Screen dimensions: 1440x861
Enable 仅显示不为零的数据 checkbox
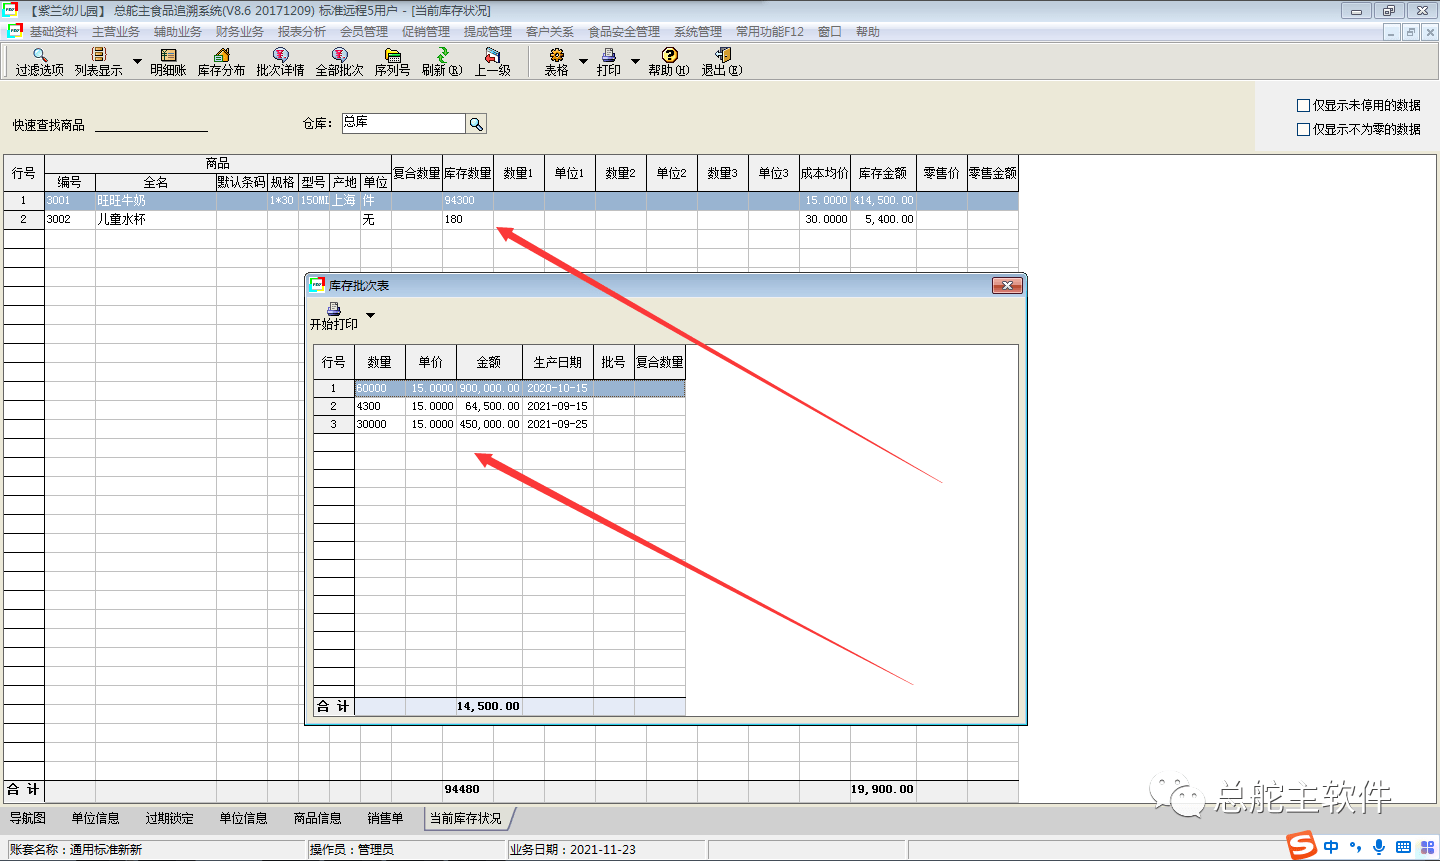coord(1303,129)
